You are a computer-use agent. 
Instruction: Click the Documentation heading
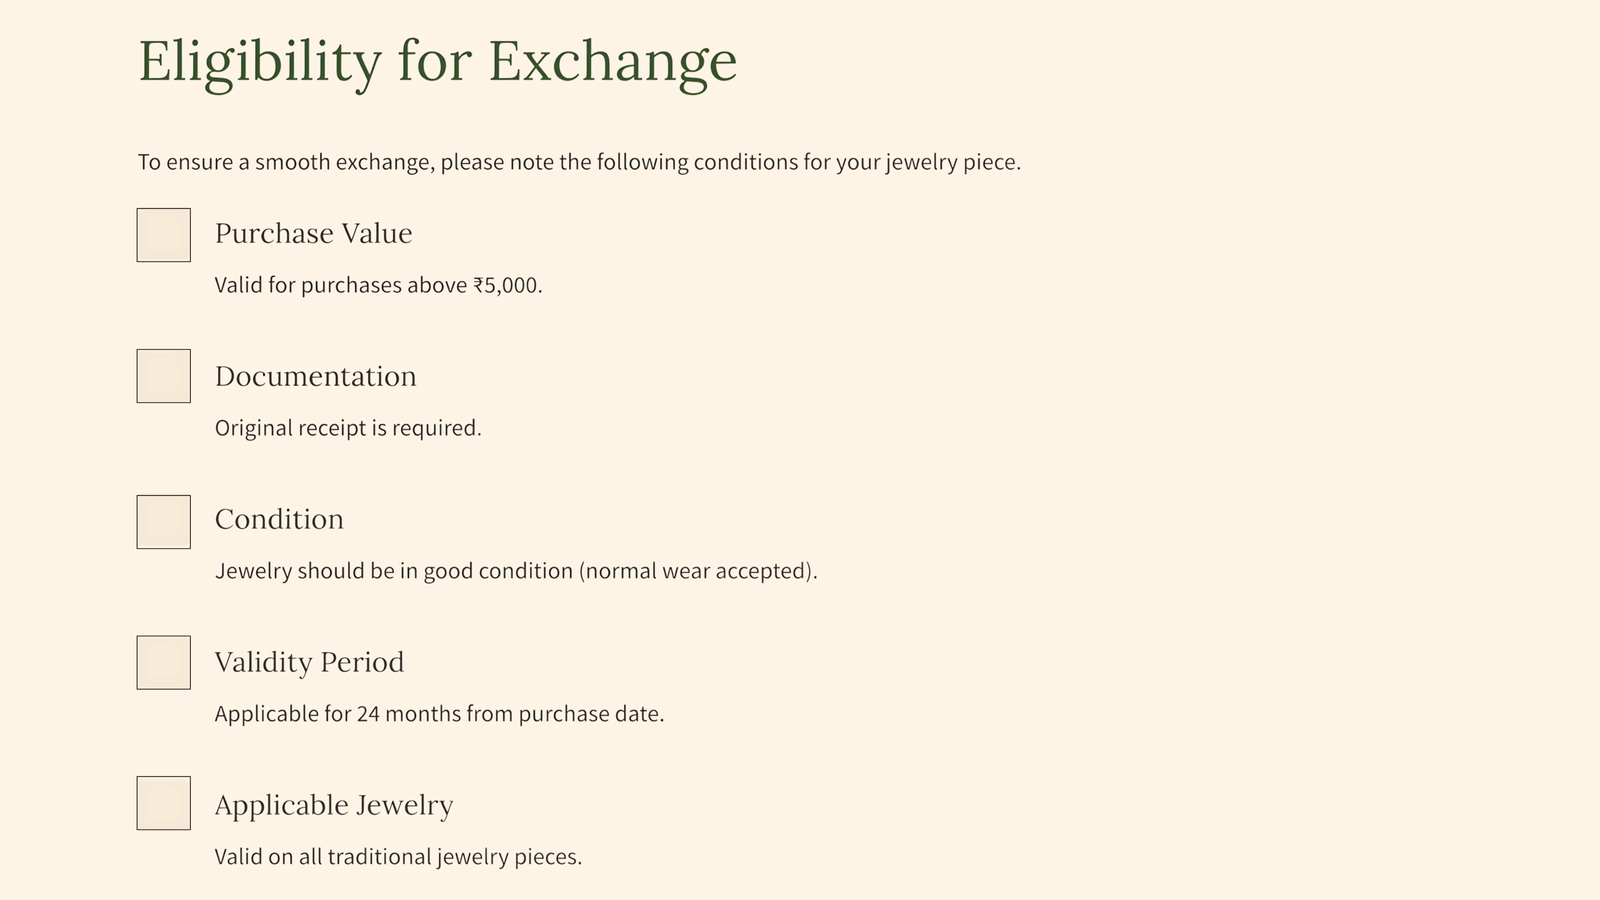click(315, 377)
